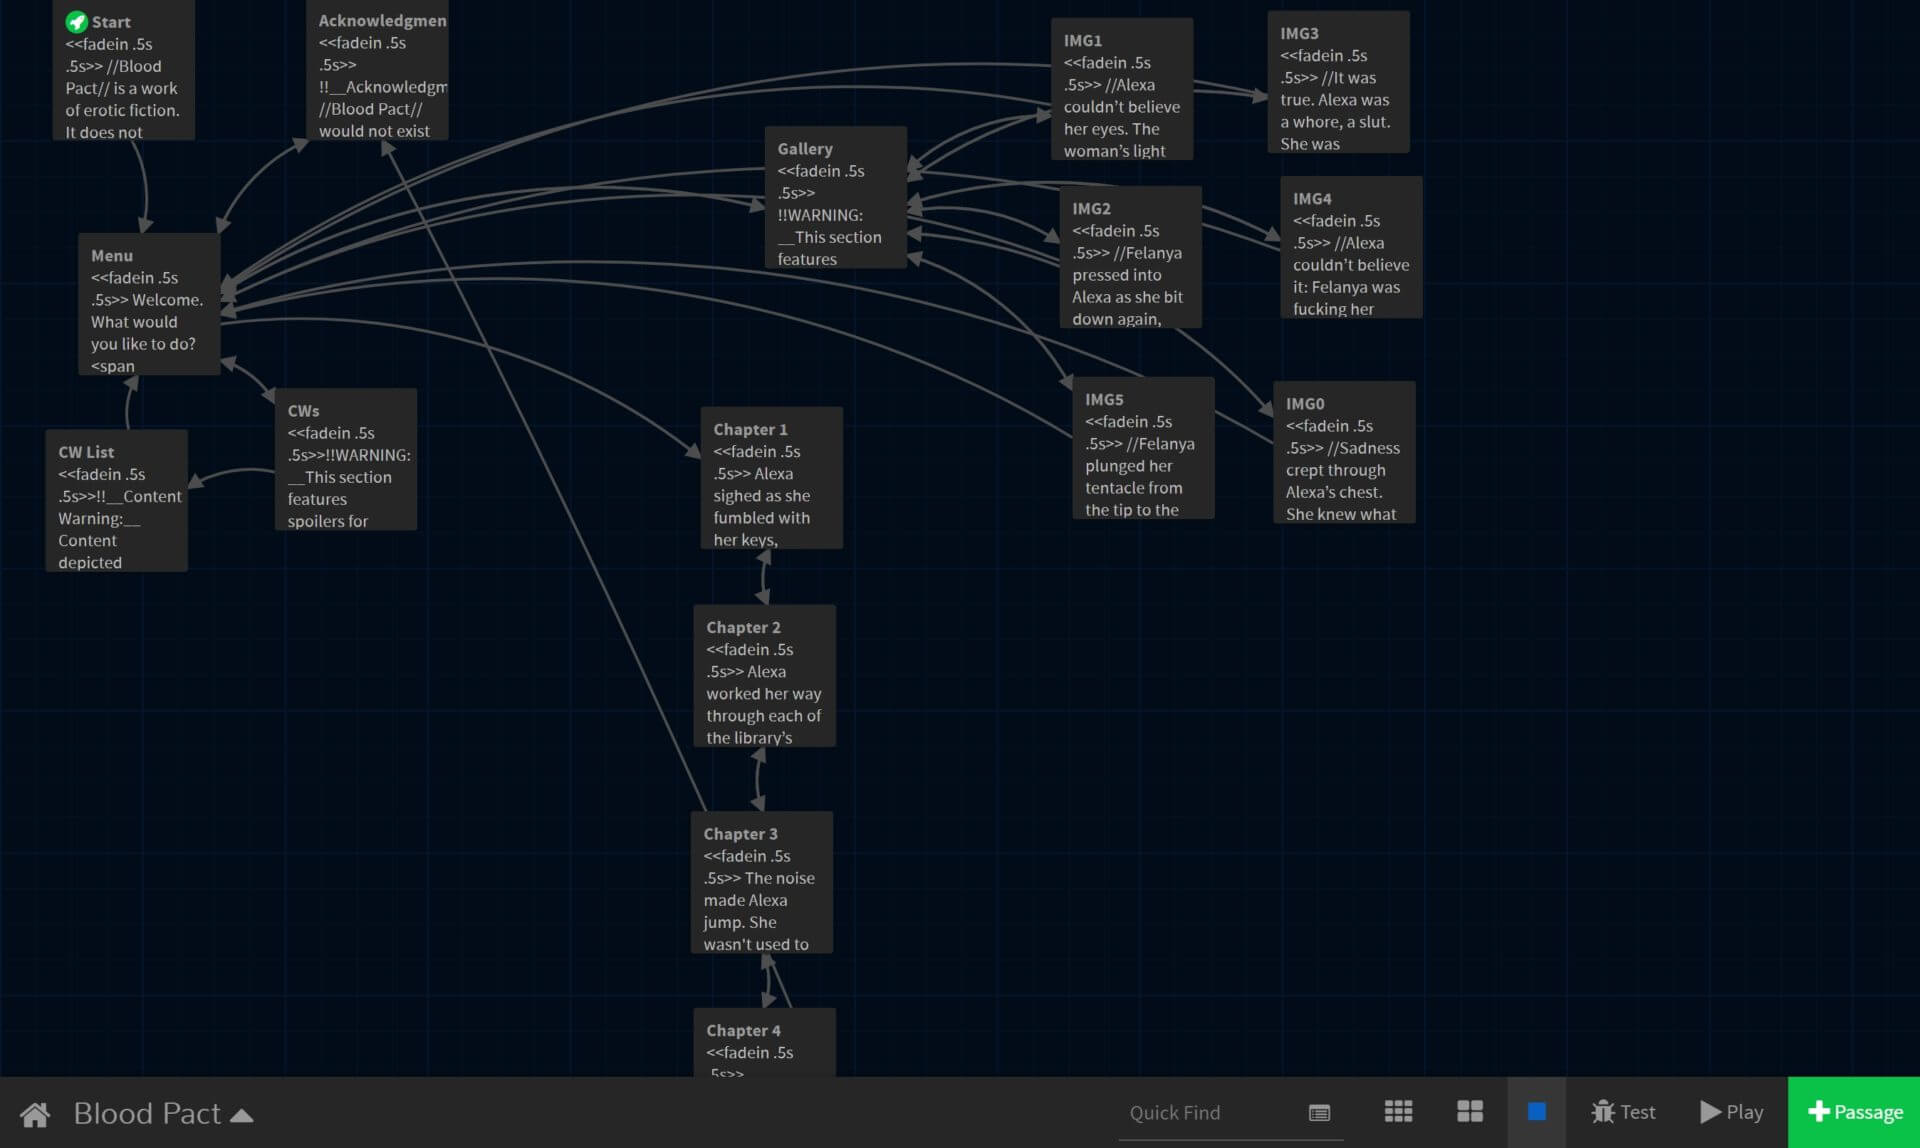1920x1148 pixels.
Task: Click the smallest zoom grid icon
Action: tap(1397, 1111)
